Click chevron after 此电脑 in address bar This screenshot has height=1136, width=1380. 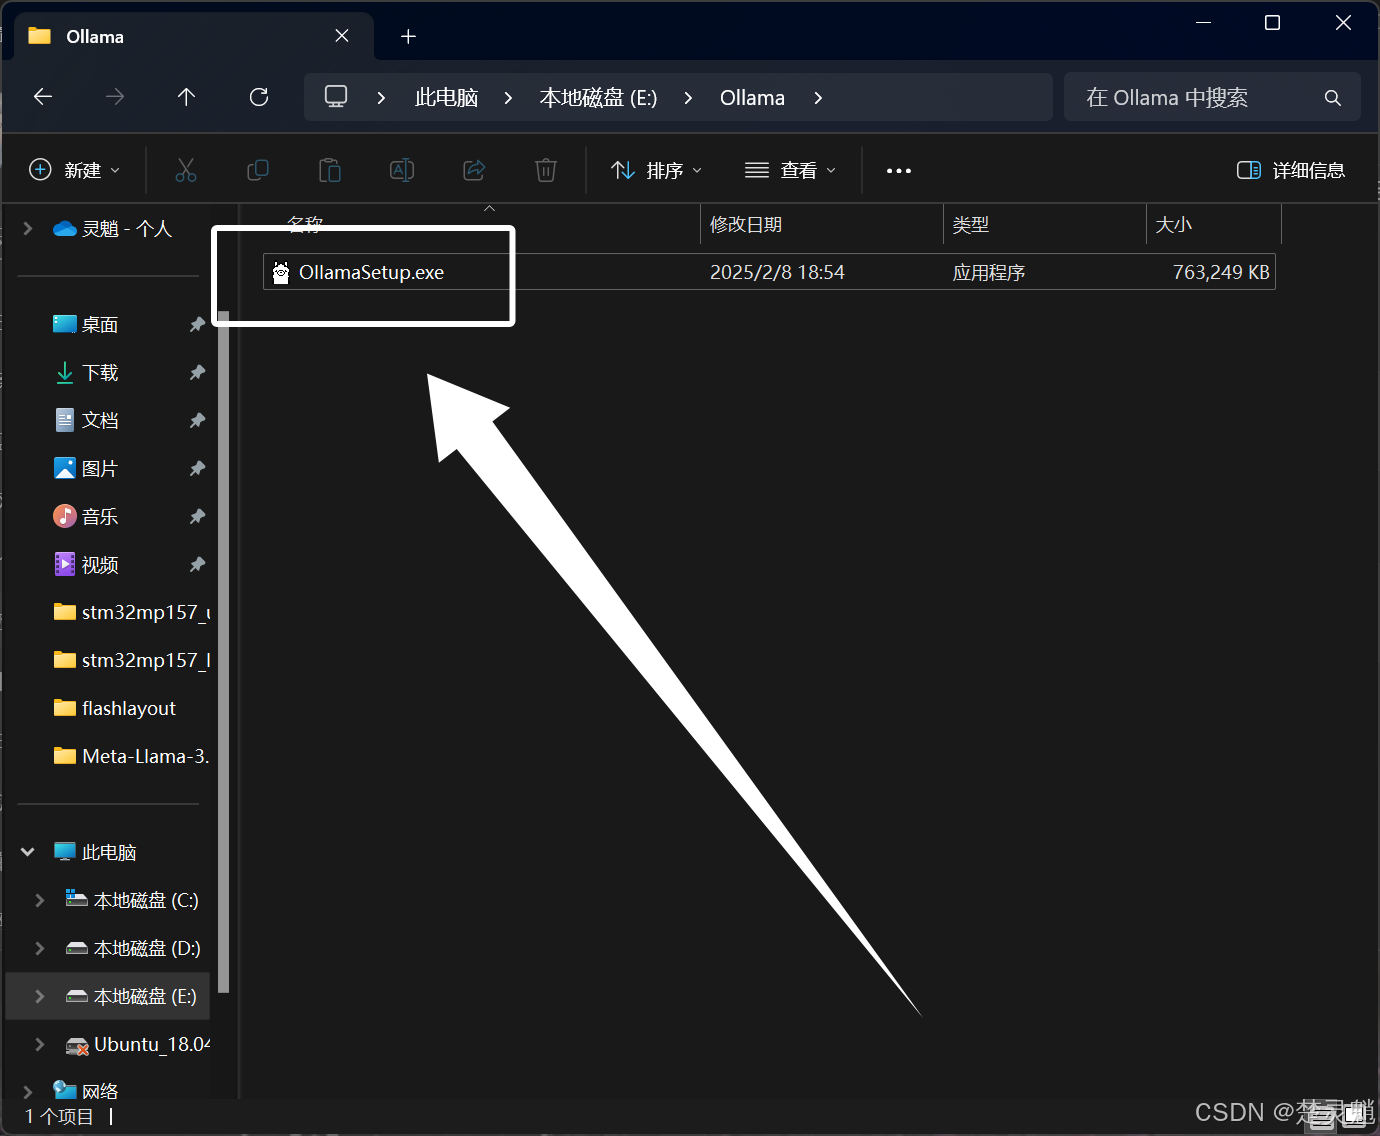click(508, 98)
